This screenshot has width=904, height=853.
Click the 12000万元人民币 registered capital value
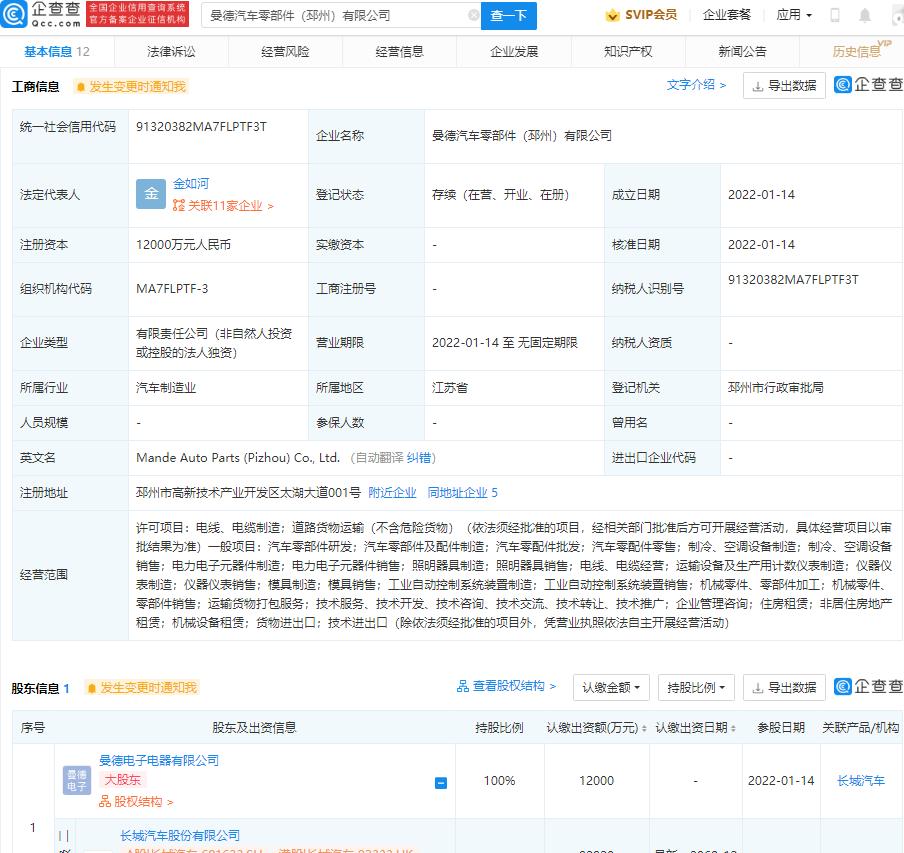point(183,245)
